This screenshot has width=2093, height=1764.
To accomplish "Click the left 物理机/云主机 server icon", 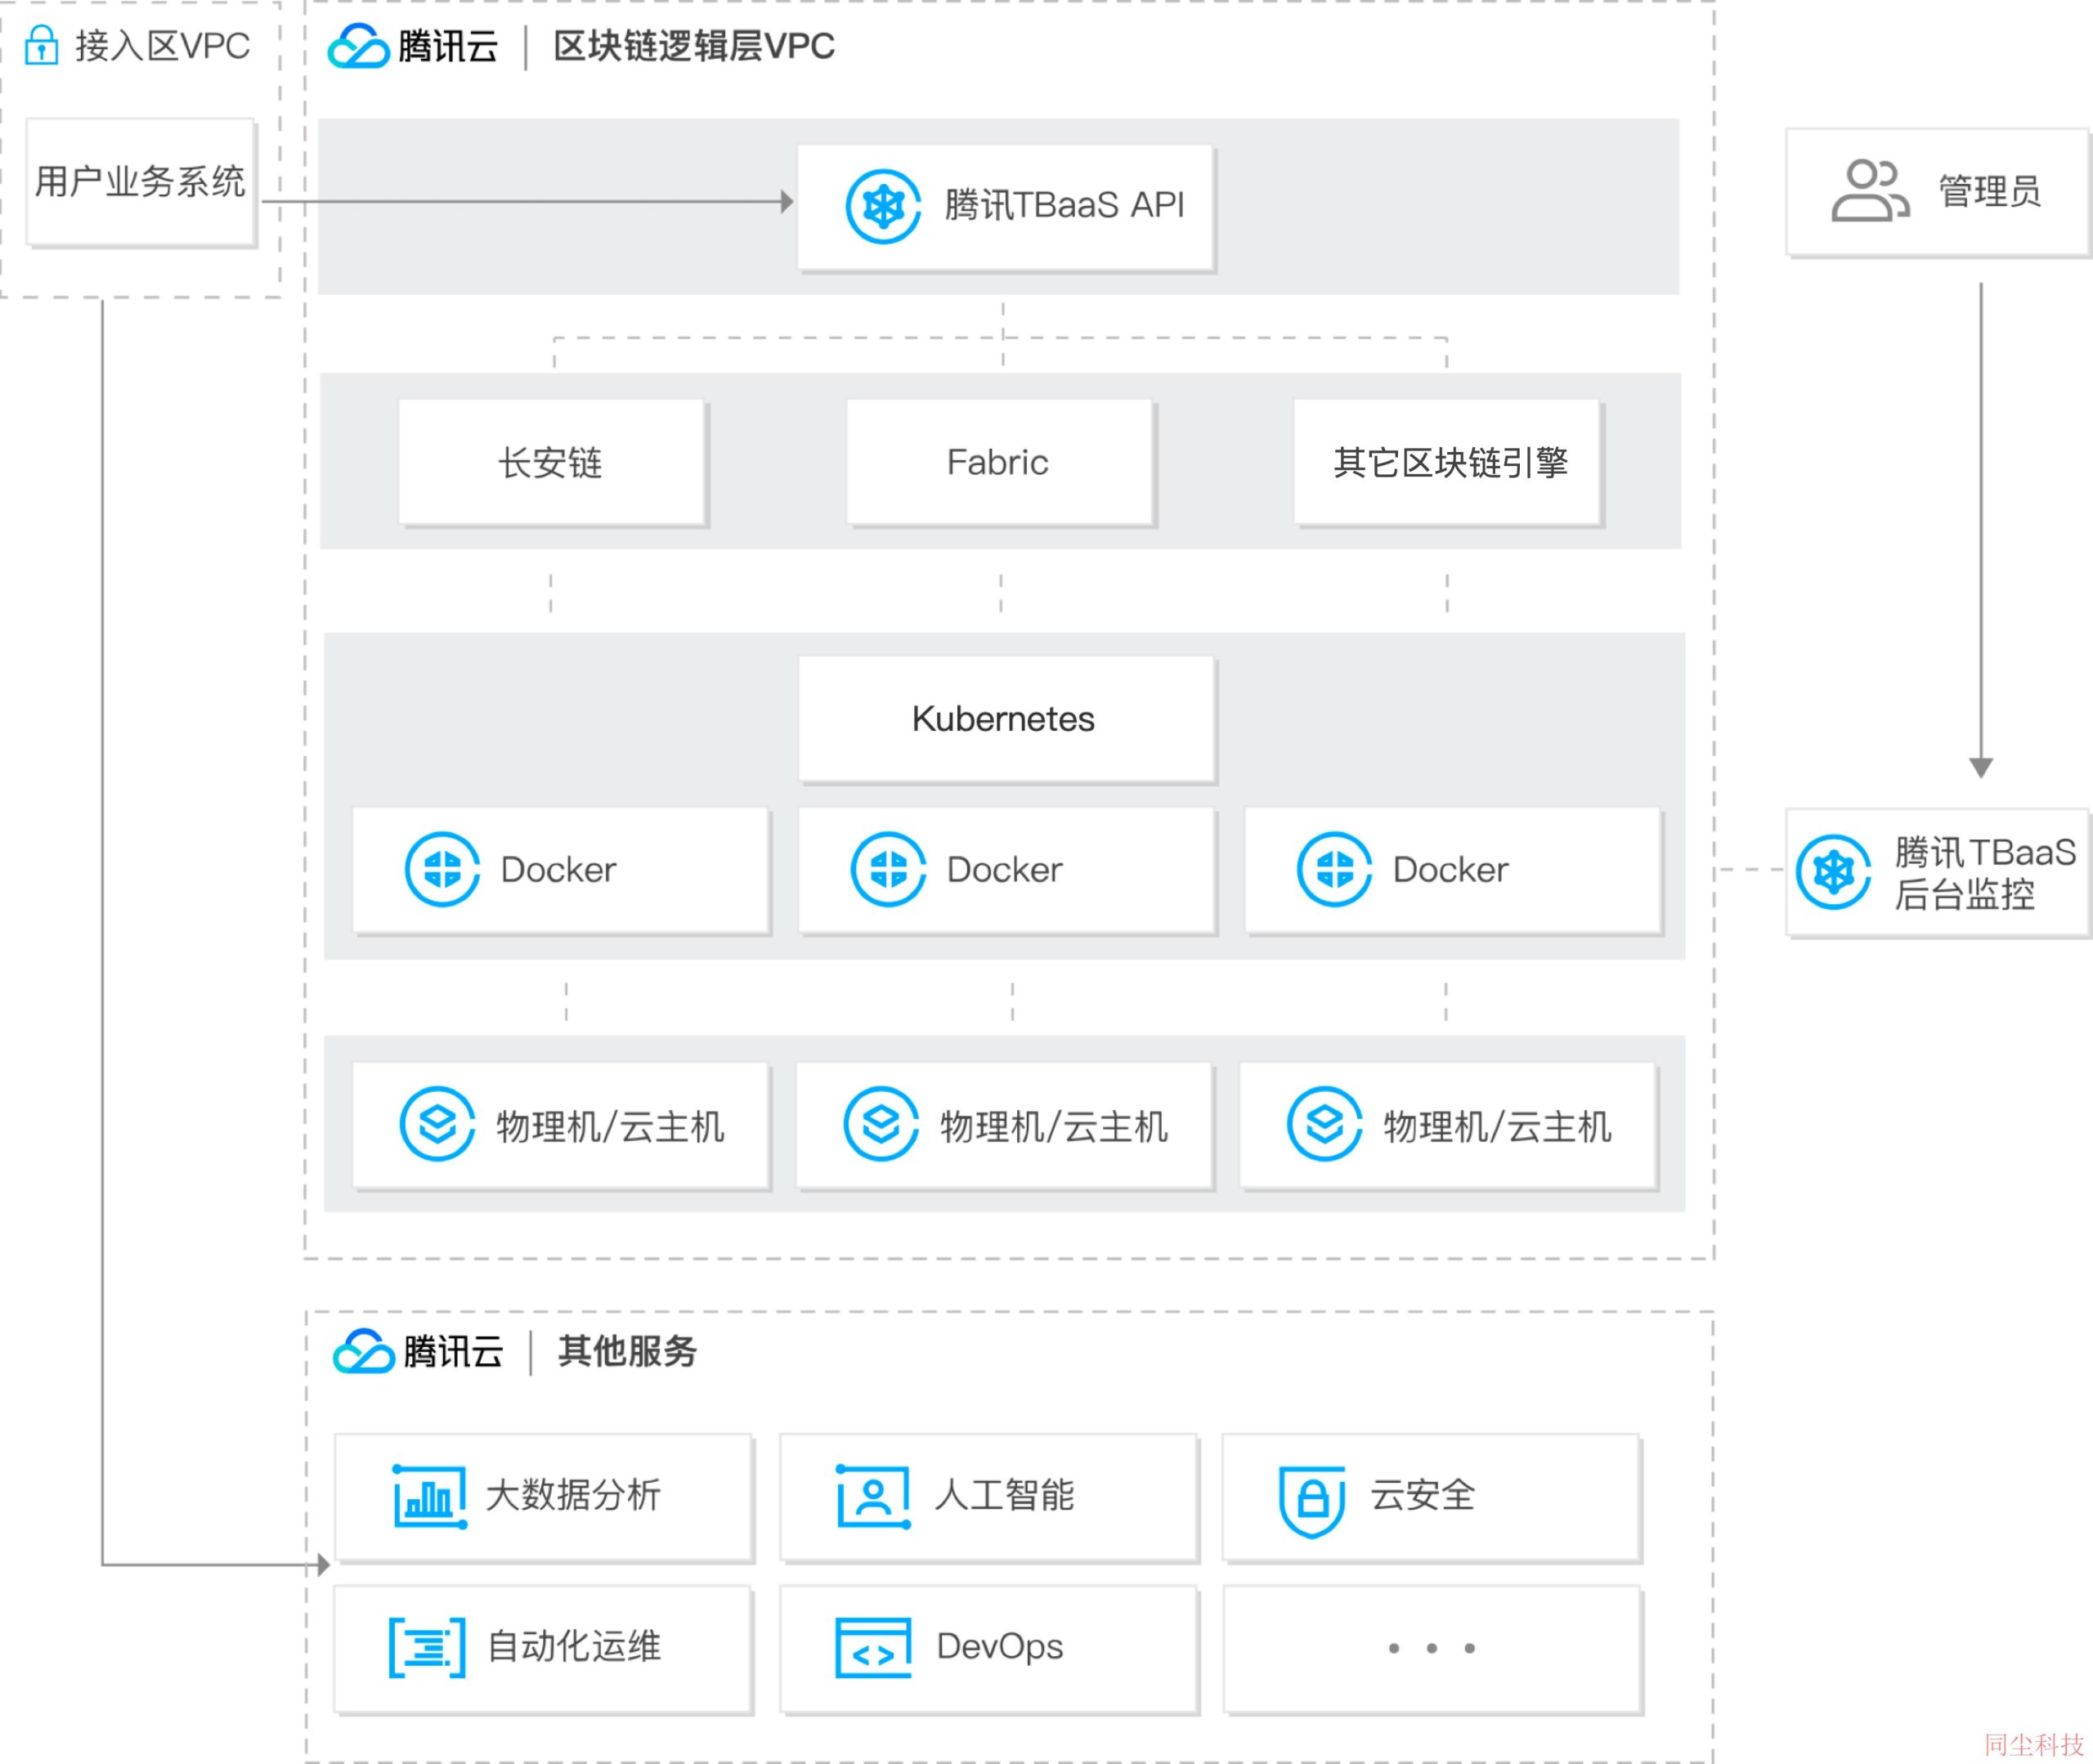I will coord(437,1124).
